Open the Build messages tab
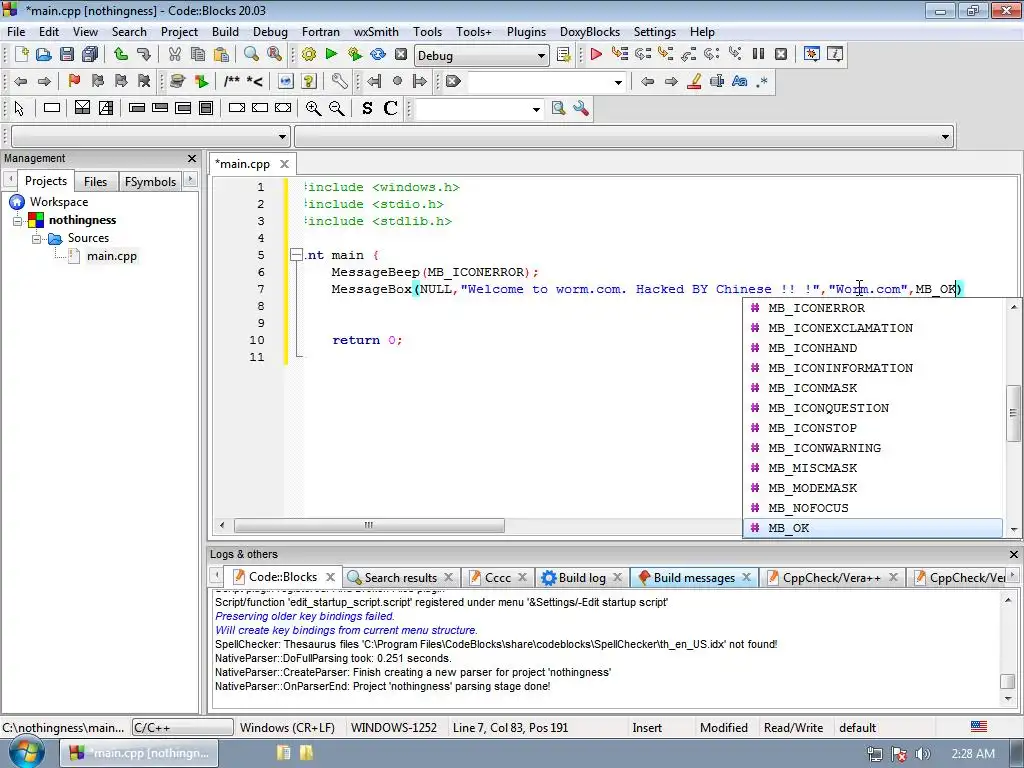 coord(694,577)
